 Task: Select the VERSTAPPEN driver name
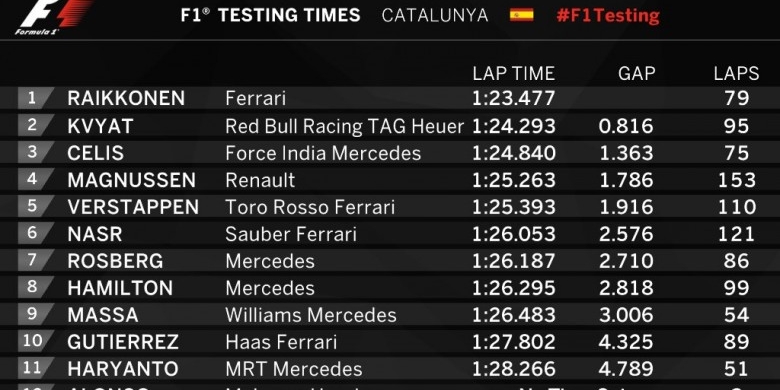[x=133, y=207]
